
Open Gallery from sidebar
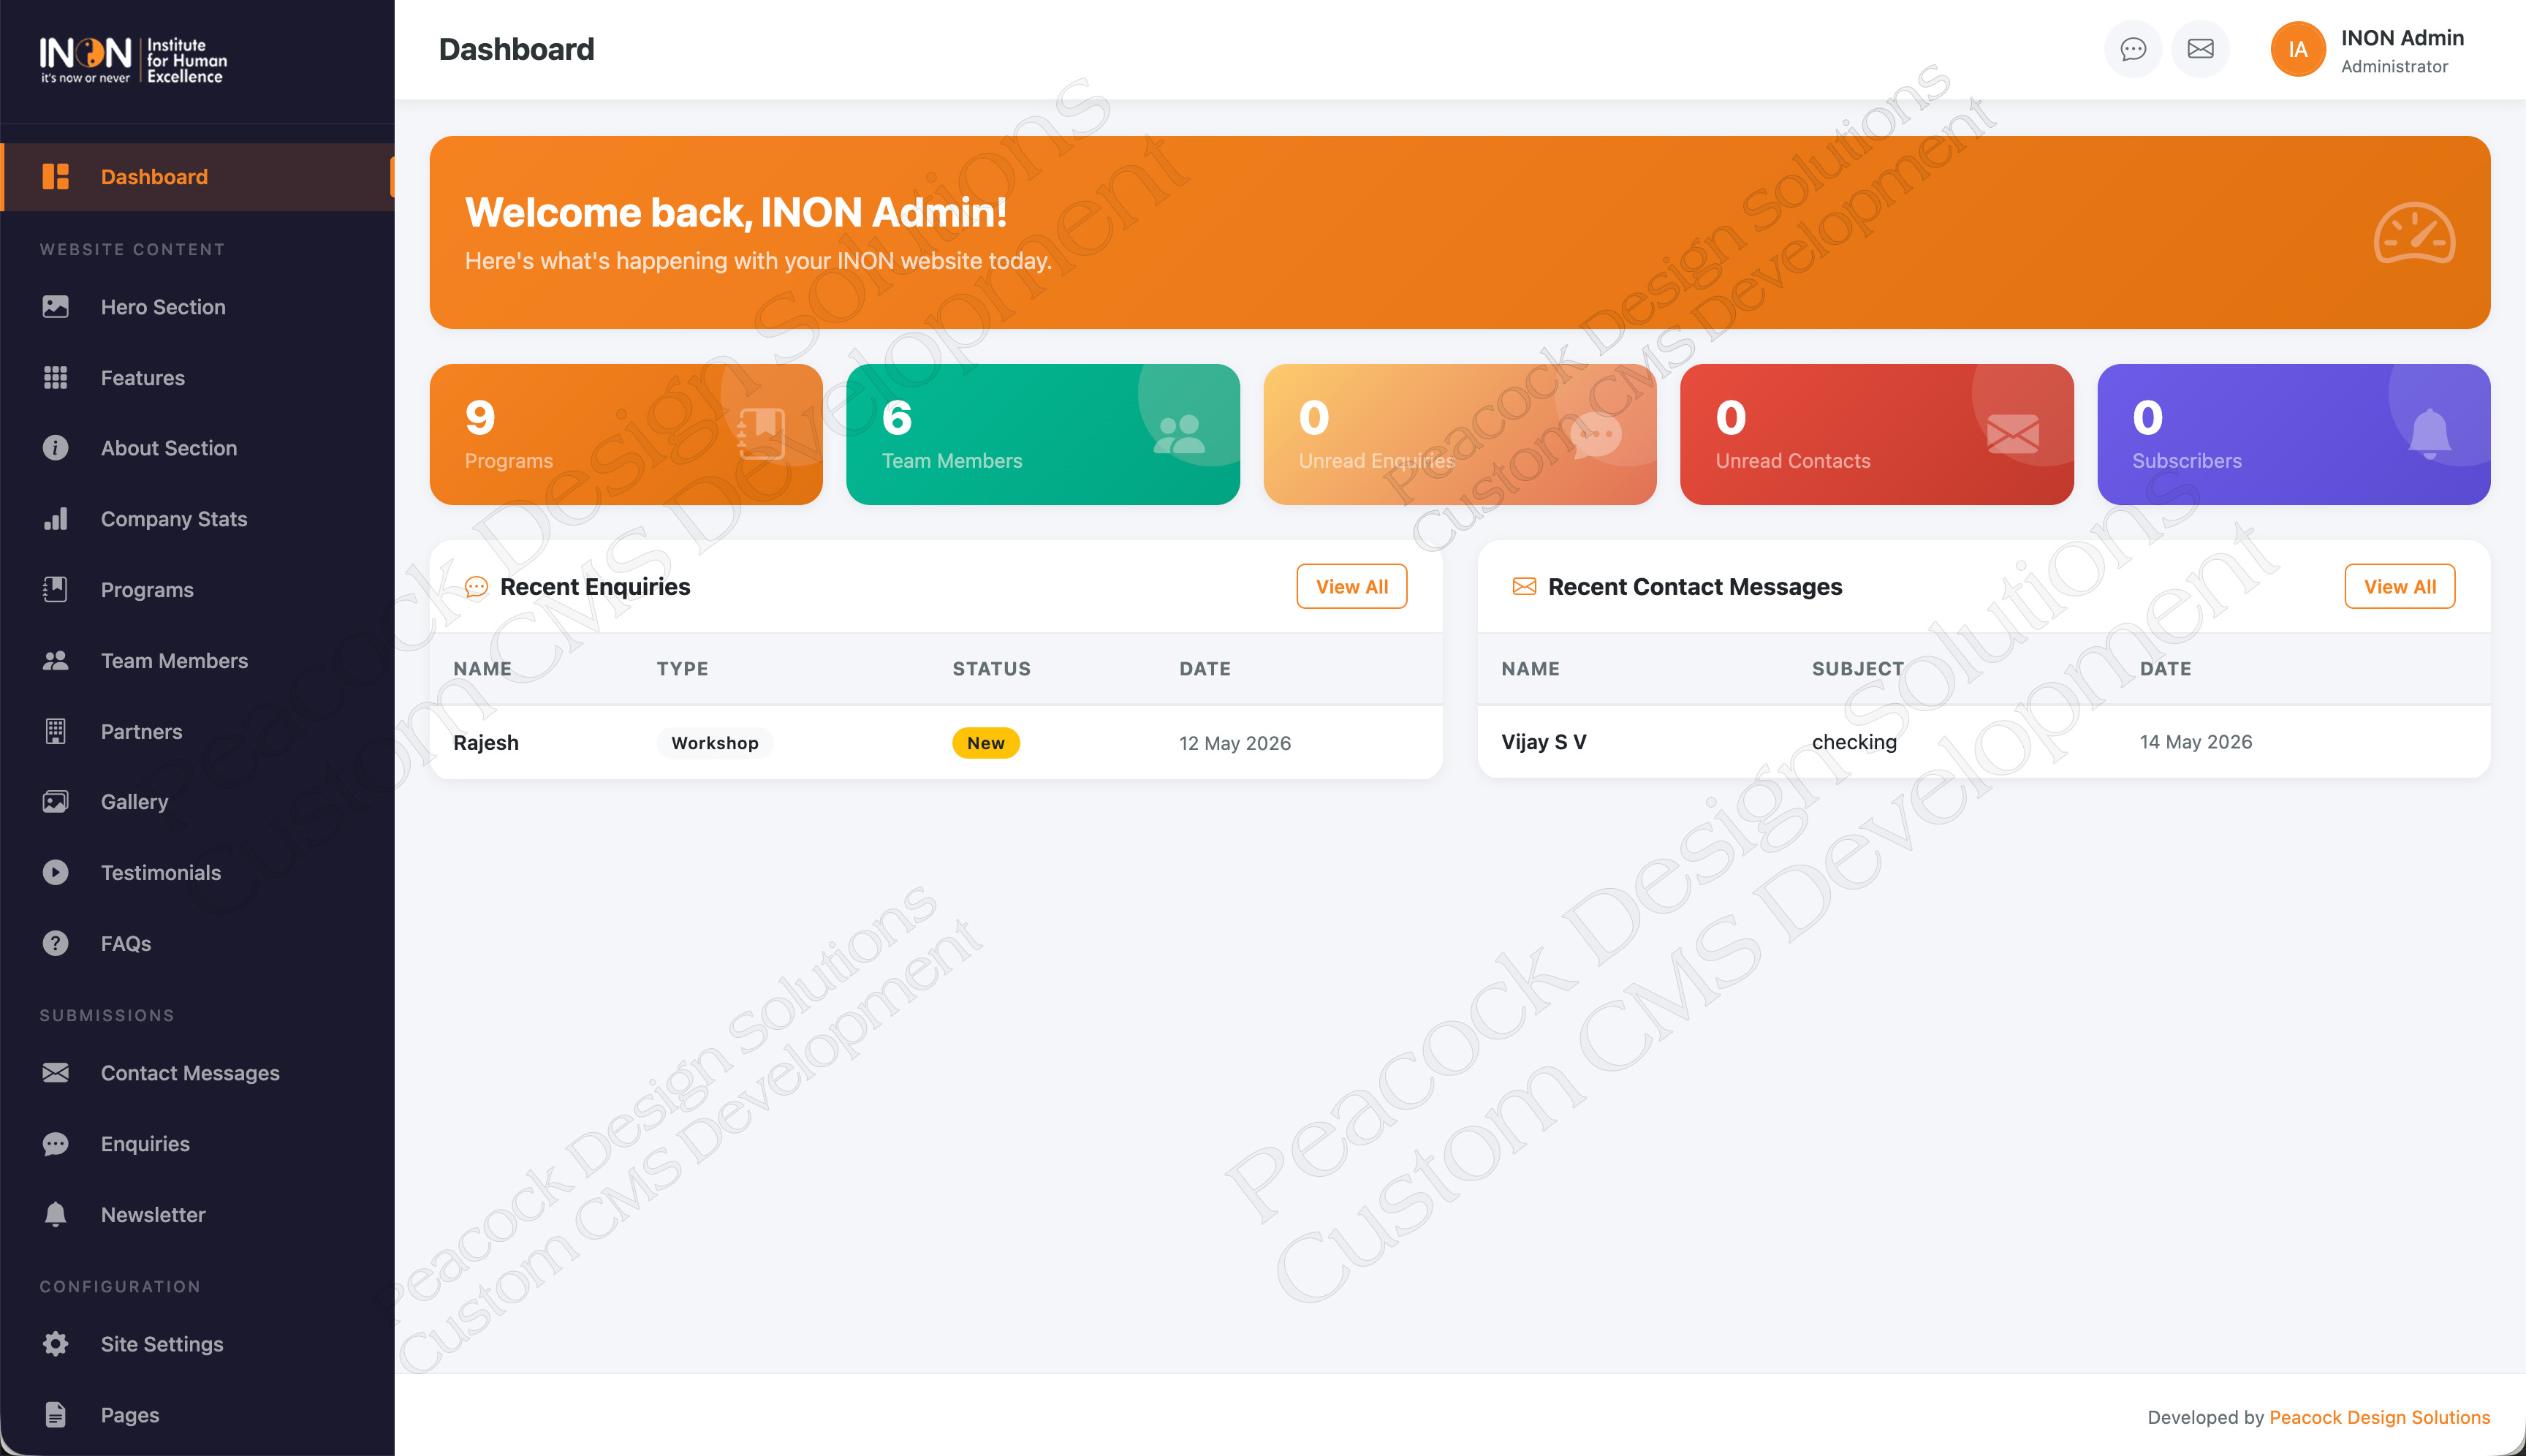[197, 802]
